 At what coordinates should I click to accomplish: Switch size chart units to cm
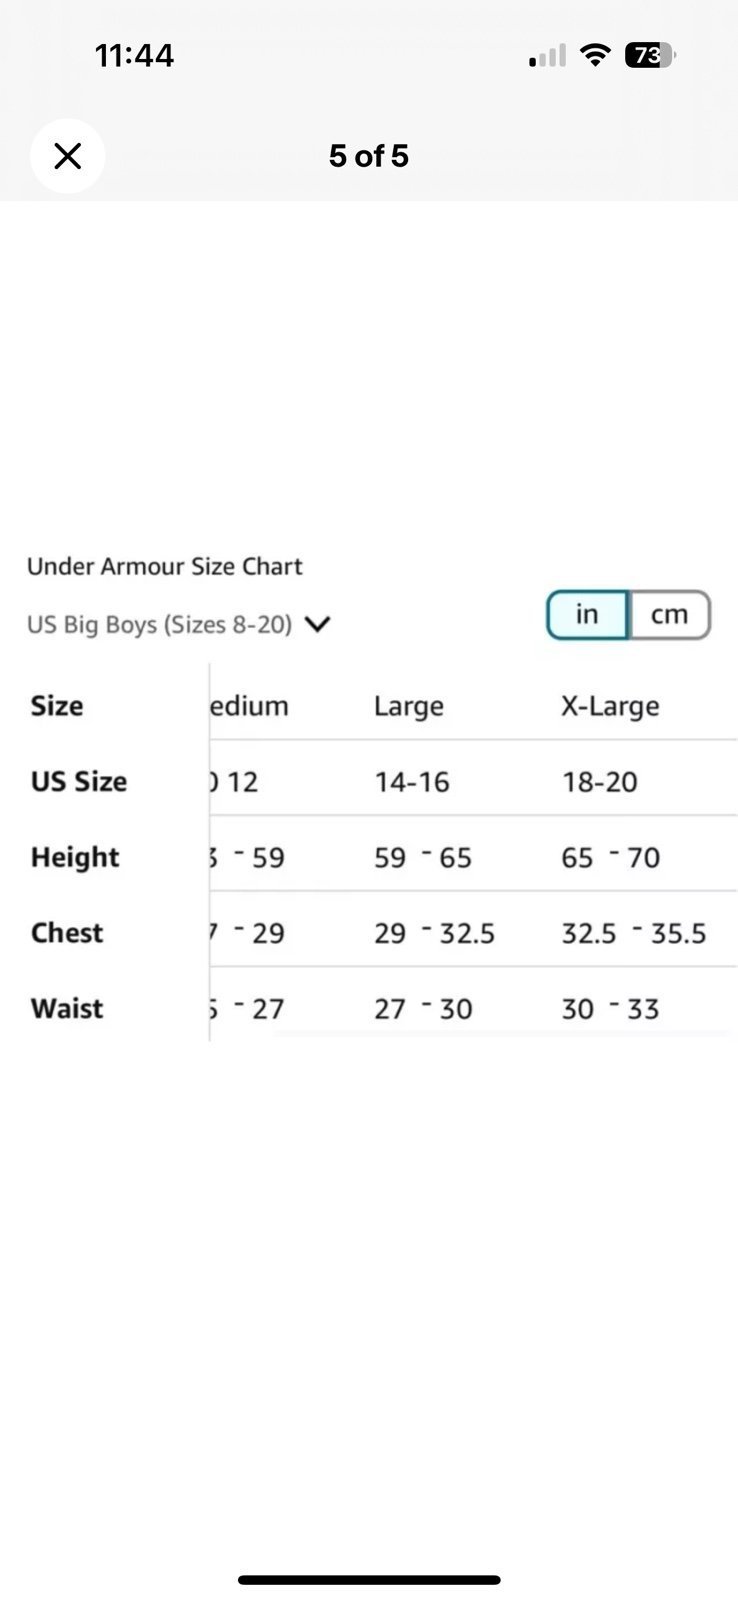pos(669,614)
